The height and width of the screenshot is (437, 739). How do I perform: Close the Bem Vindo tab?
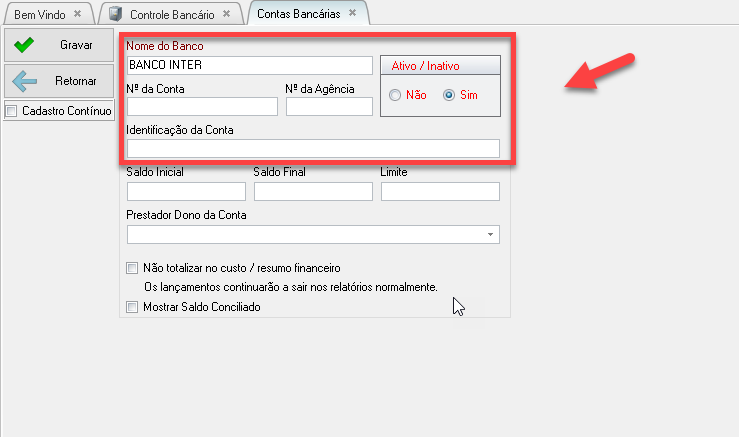click(78, 14)
